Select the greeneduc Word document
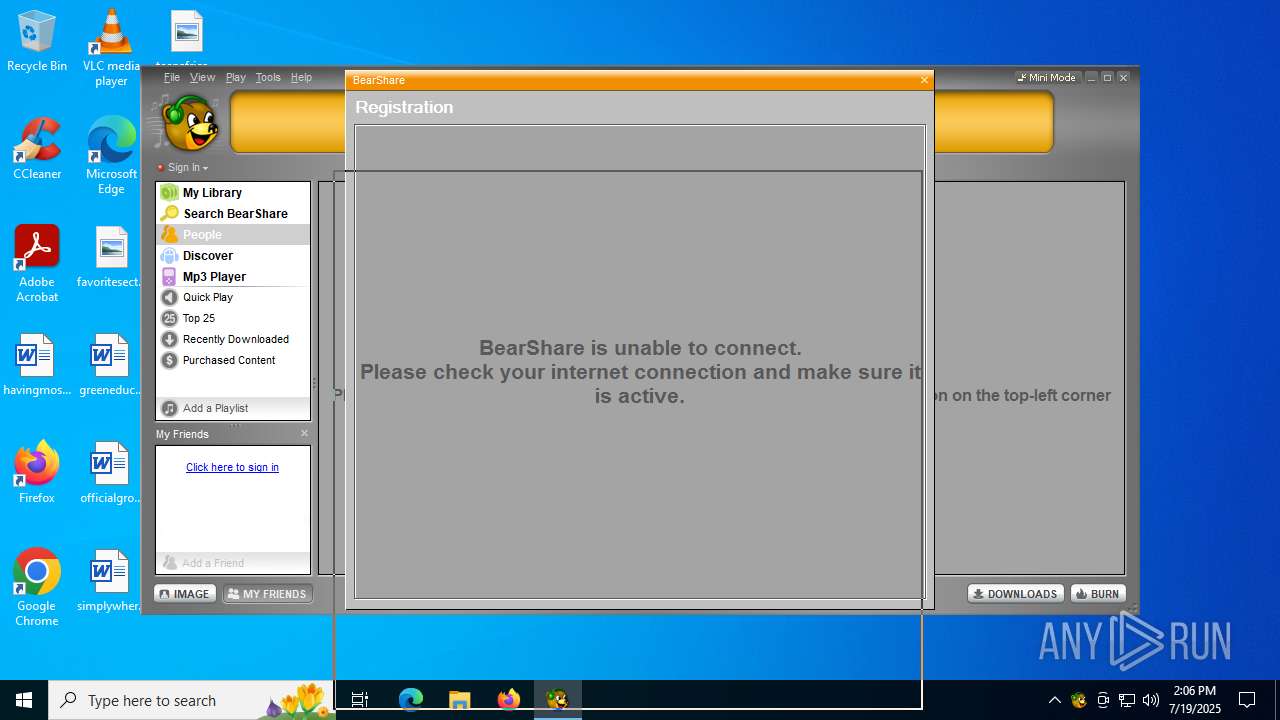The height and width of the screenshot is (720, 1280). [x=111, y=365]
